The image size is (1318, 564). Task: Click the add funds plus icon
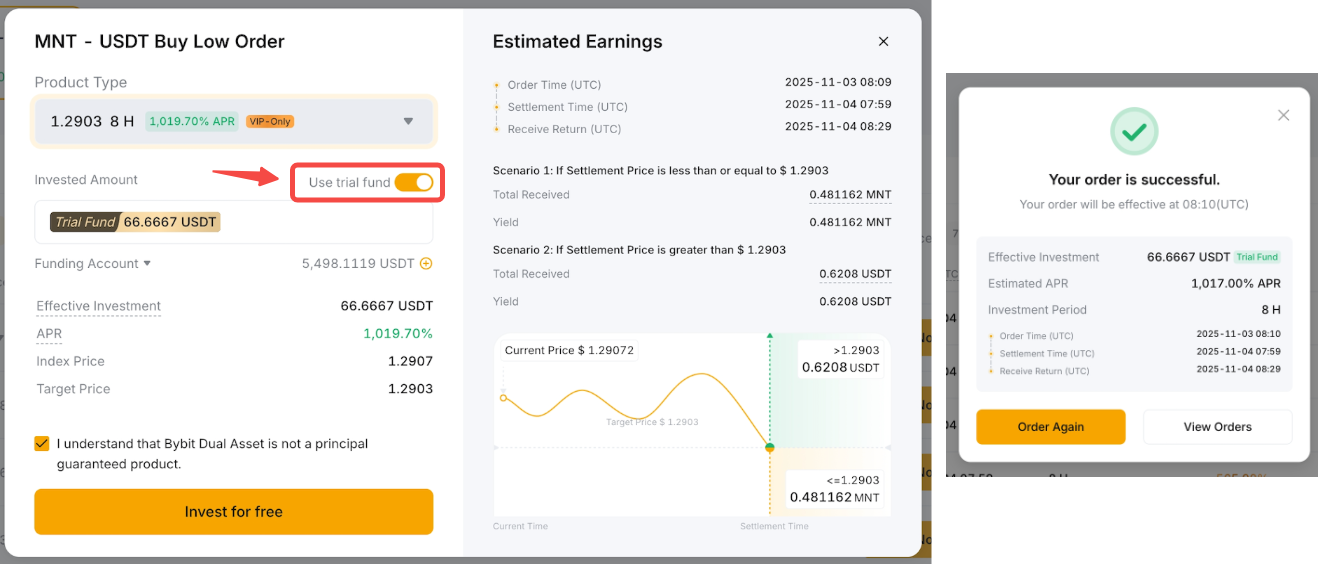click(x=426, y=264)
